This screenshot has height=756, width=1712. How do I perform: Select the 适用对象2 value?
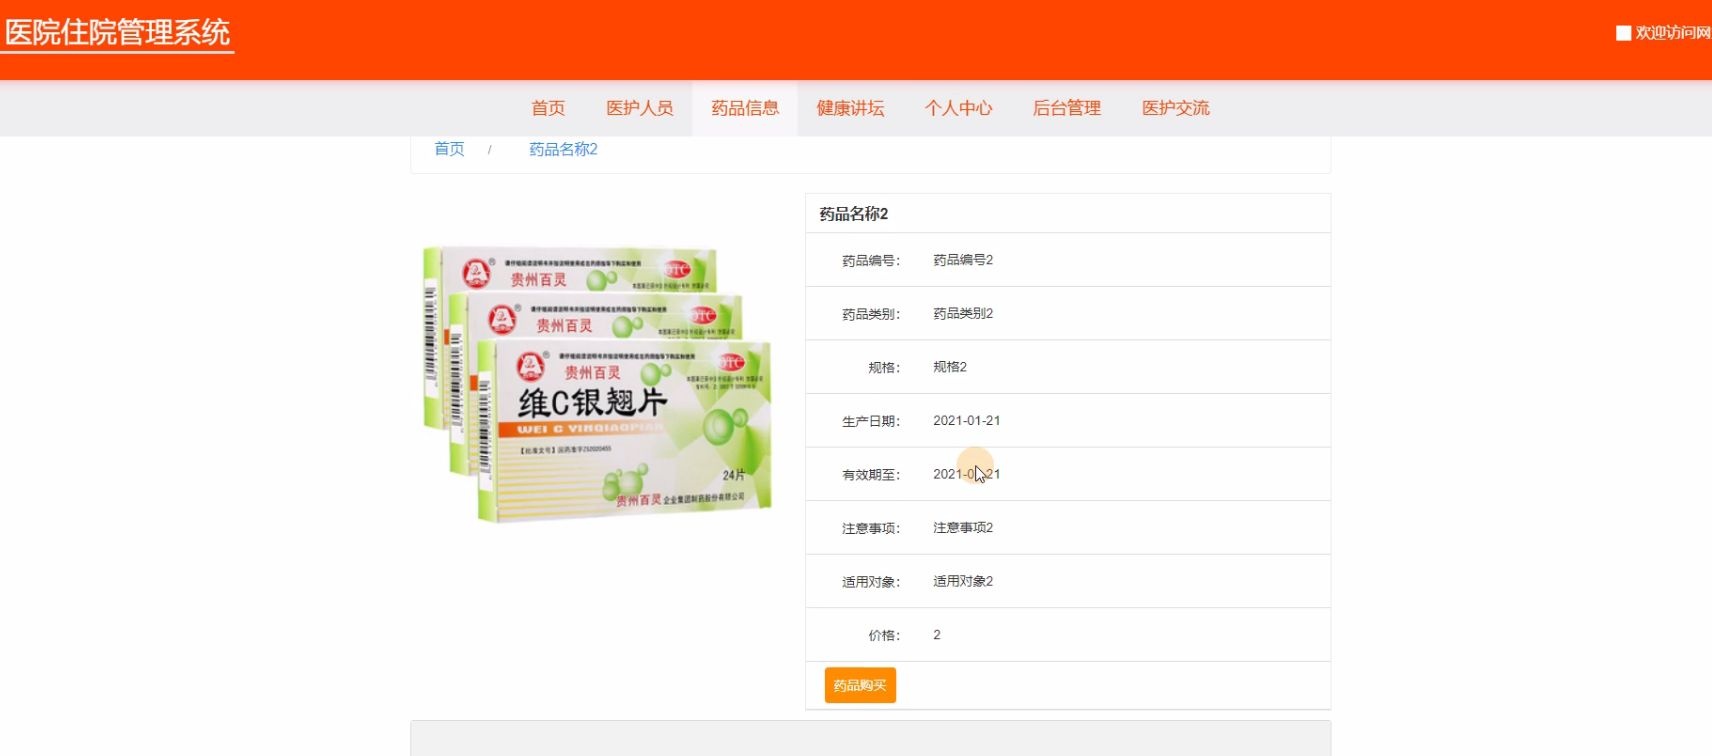click(963, 581)
